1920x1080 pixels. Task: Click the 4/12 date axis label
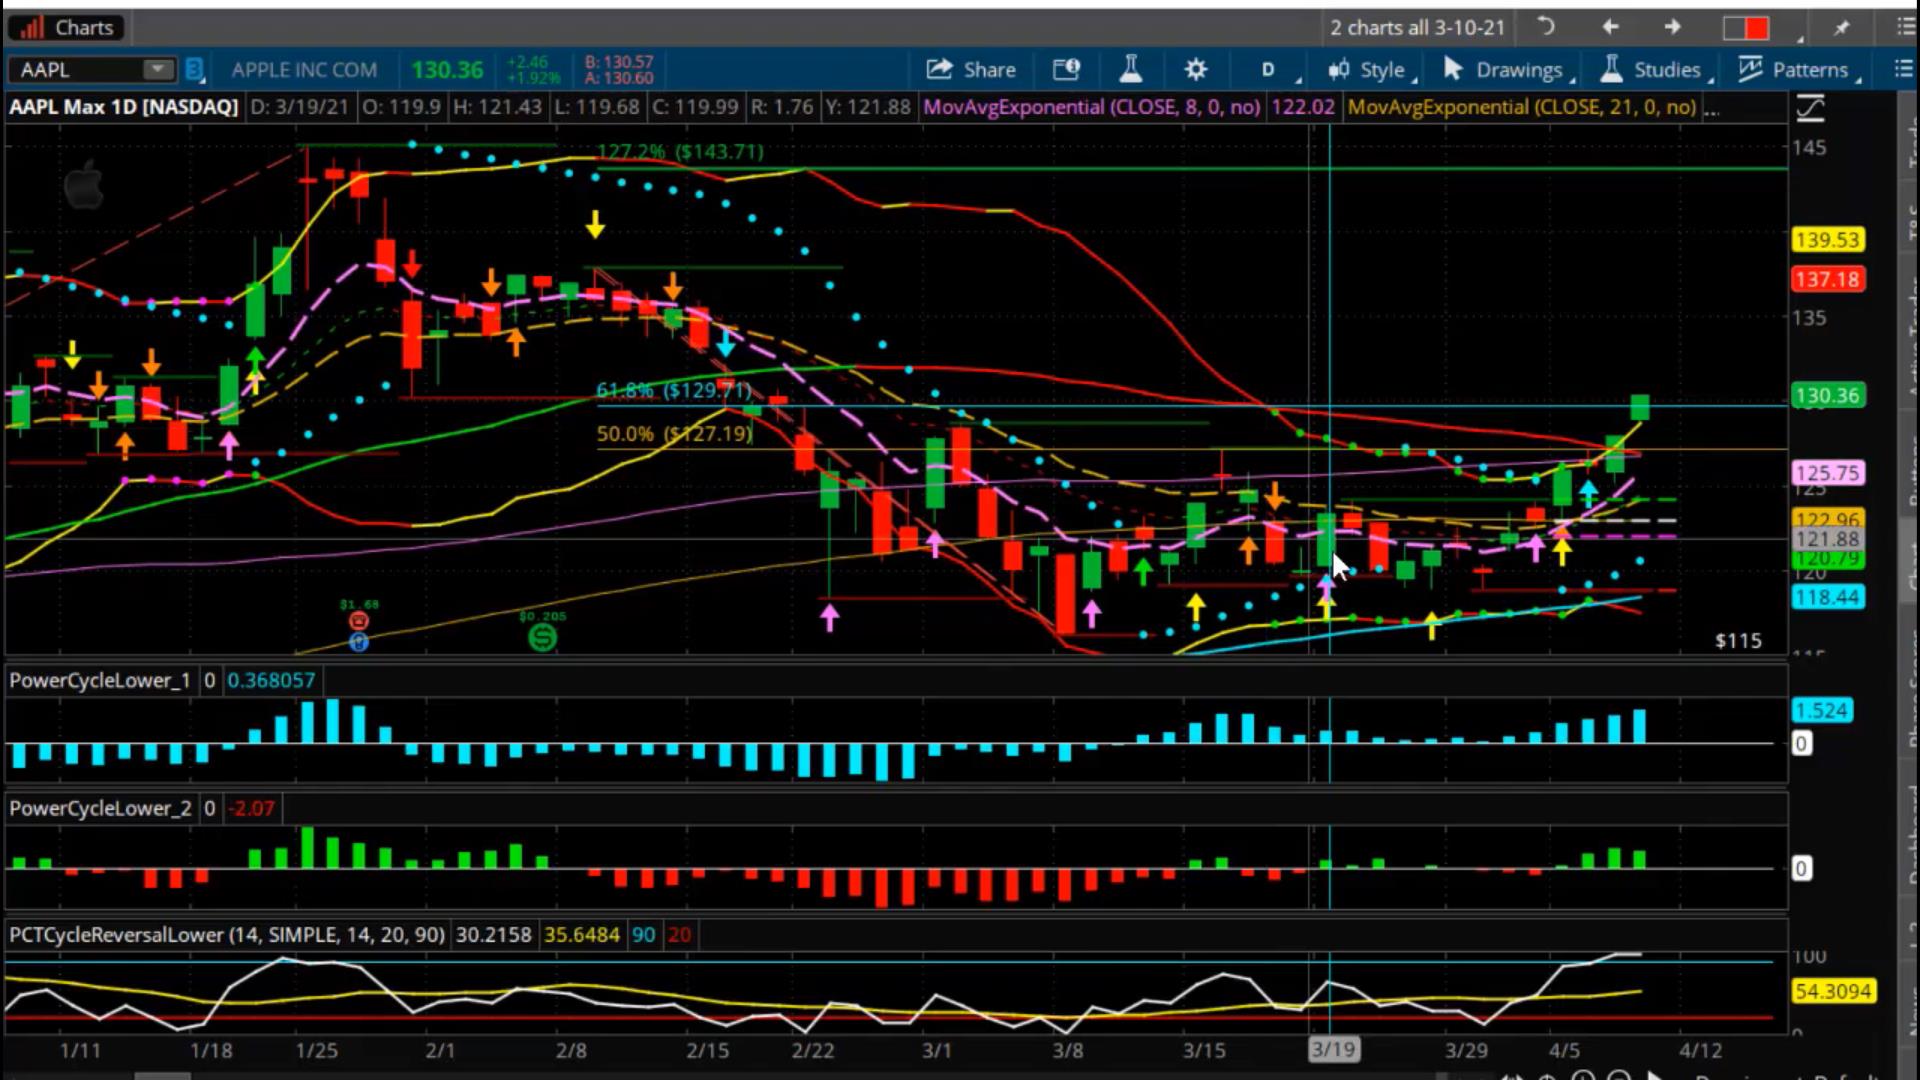[1700, 1050]
